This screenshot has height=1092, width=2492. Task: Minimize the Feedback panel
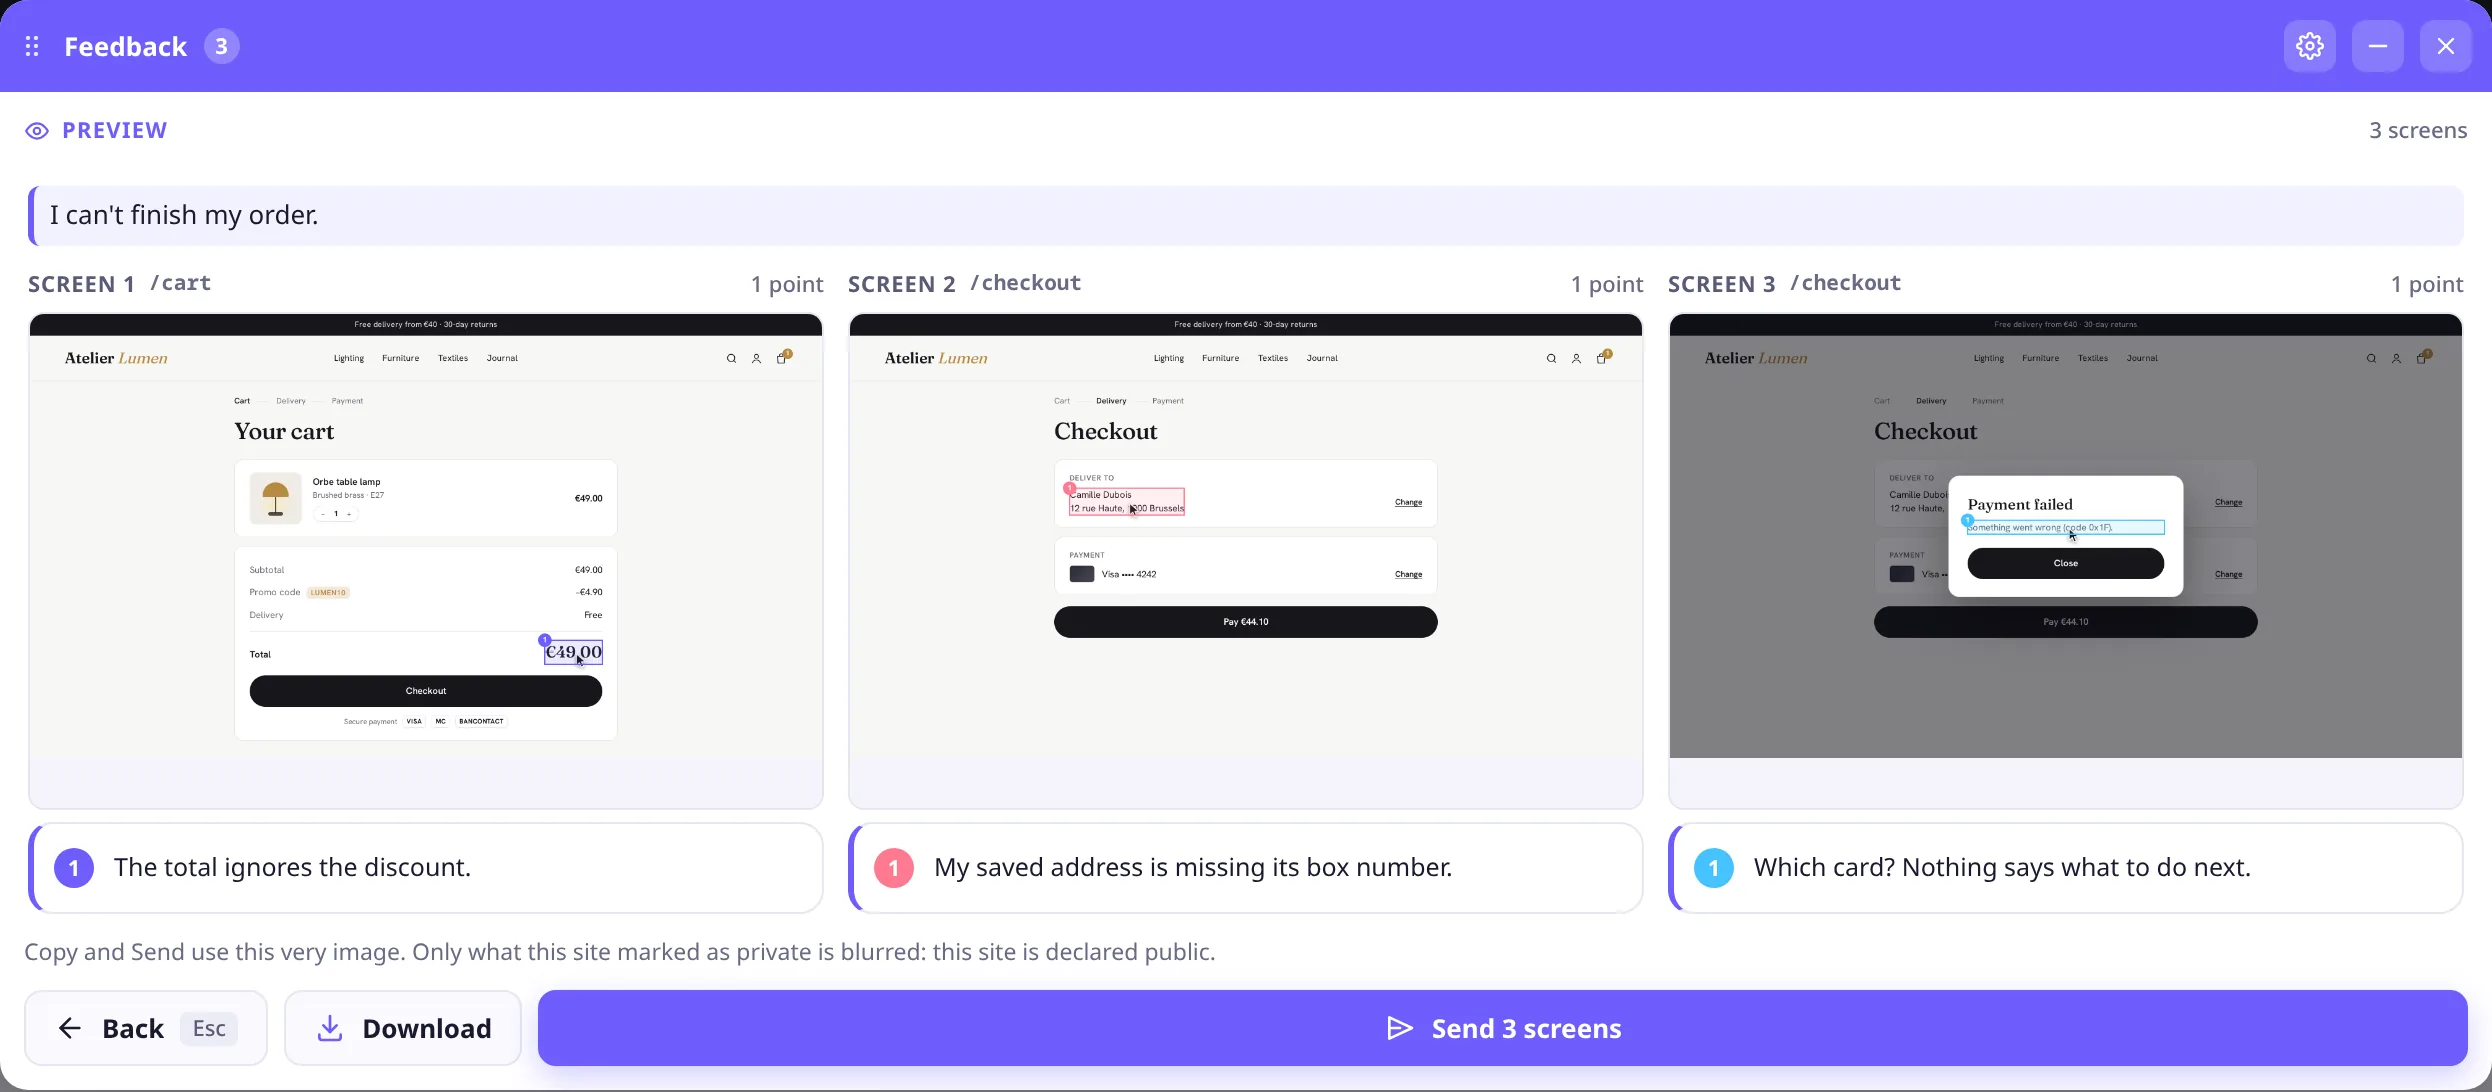2377,46
